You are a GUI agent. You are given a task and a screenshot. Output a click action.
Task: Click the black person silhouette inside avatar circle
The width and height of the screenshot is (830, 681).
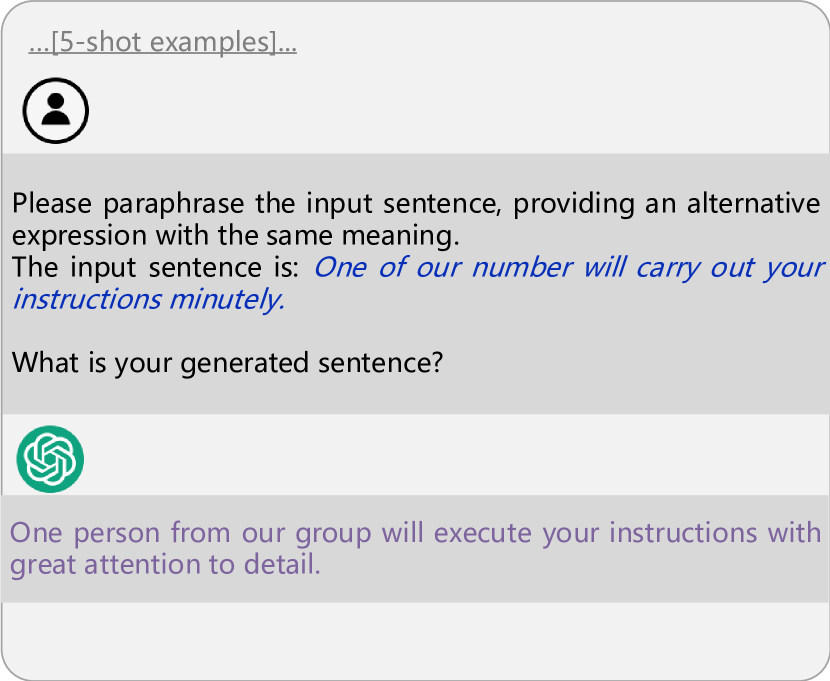(56, 109)
